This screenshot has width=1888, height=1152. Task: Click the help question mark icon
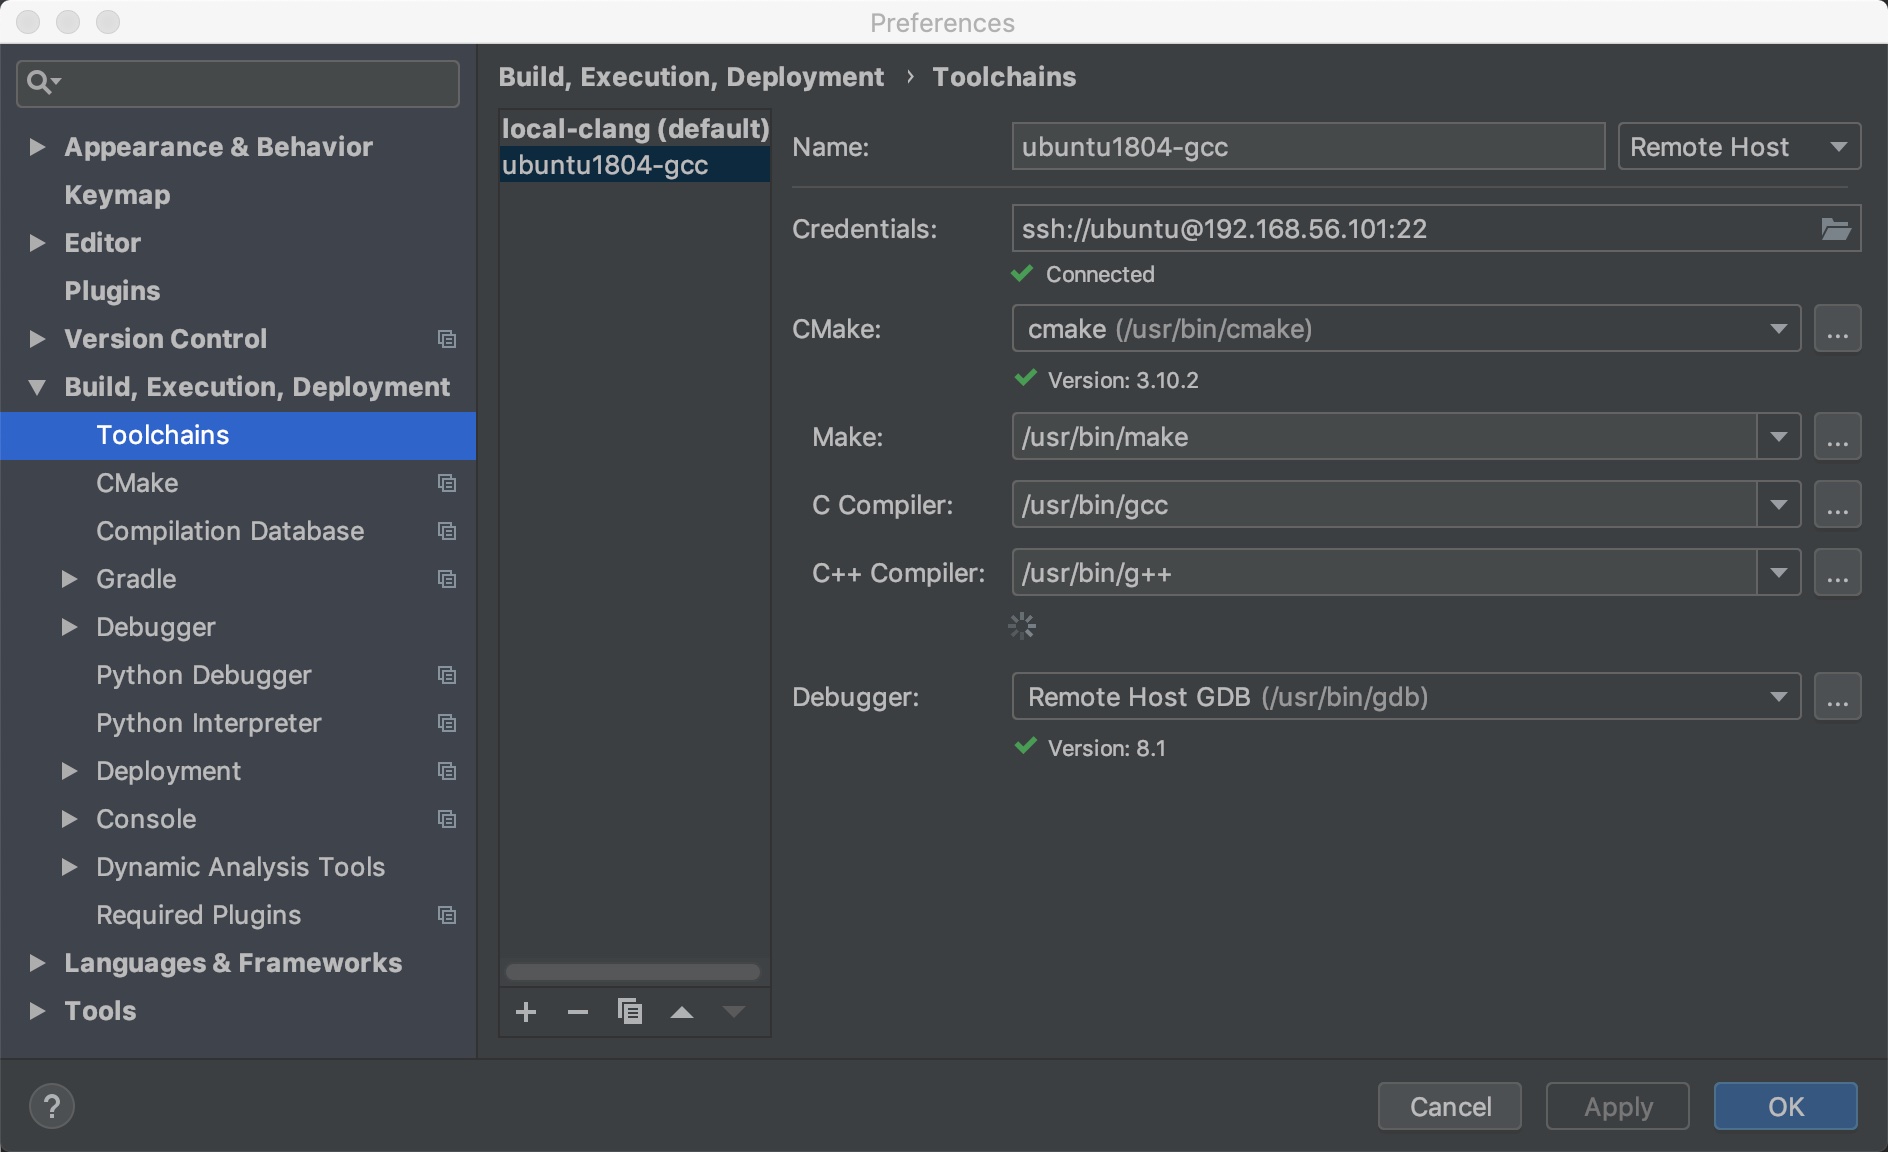[52, 1106]
